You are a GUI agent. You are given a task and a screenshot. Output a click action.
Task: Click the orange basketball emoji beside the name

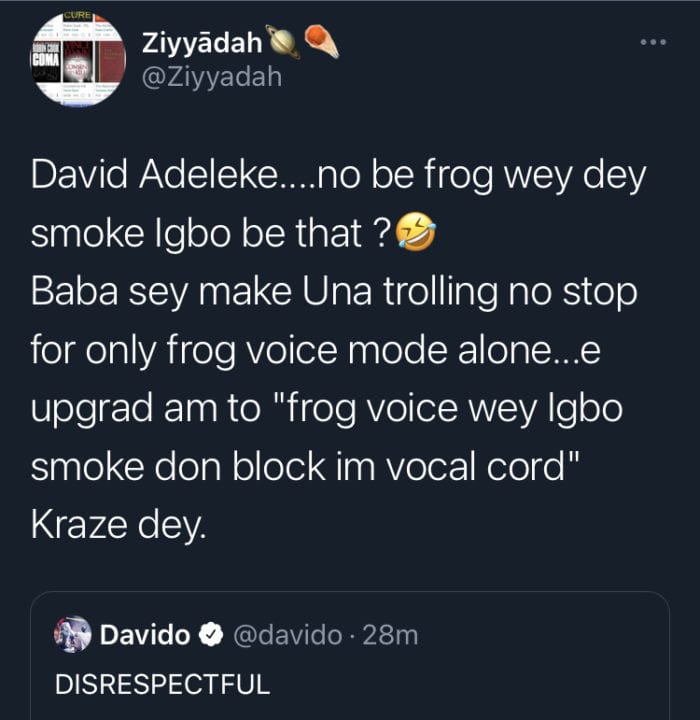322,41
